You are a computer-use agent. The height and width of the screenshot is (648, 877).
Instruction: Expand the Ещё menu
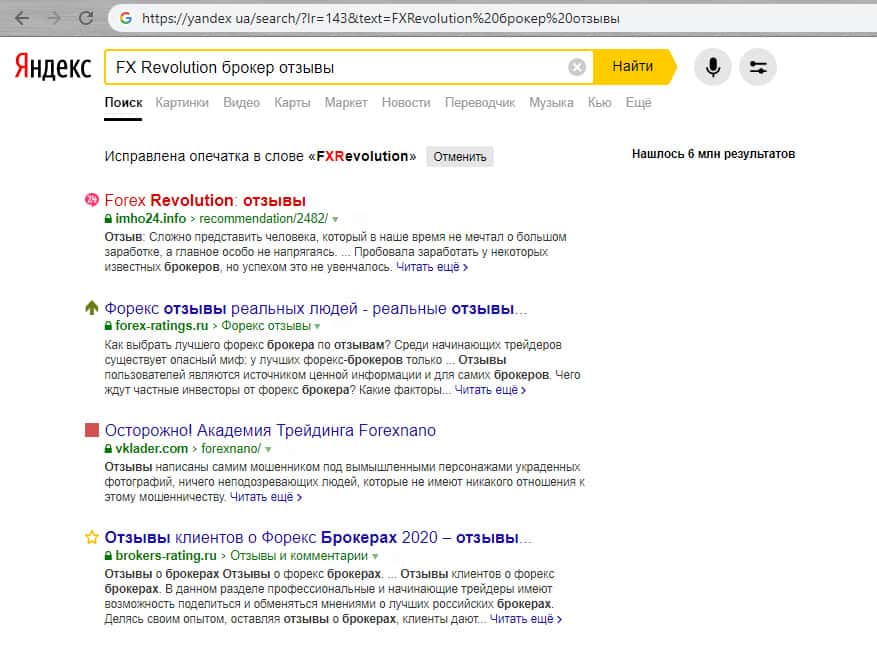tap(638, 103)
